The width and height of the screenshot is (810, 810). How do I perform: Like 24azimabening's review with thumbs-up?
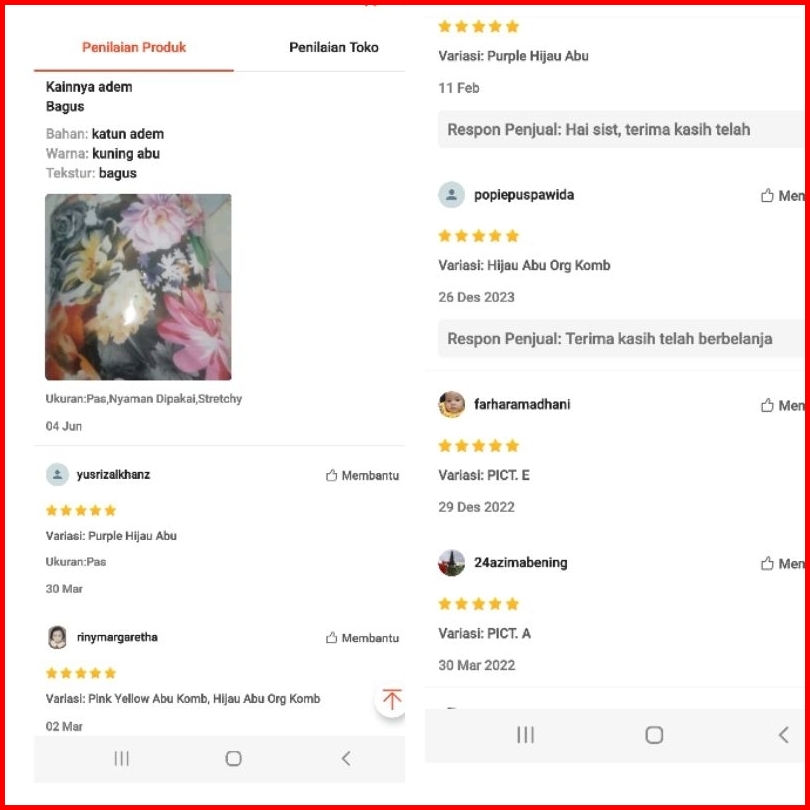click(782, 564)
